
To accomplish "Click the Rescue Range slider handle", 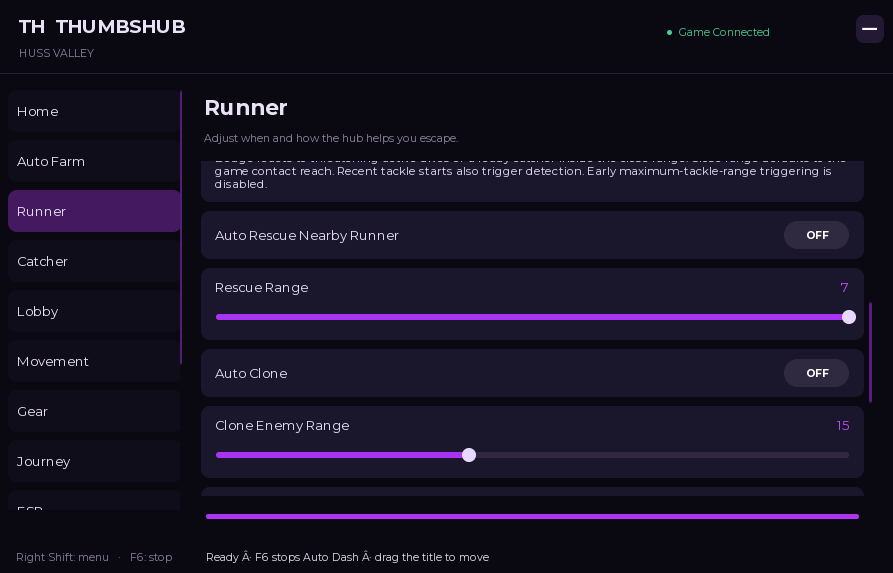I will tap(849, 317).
